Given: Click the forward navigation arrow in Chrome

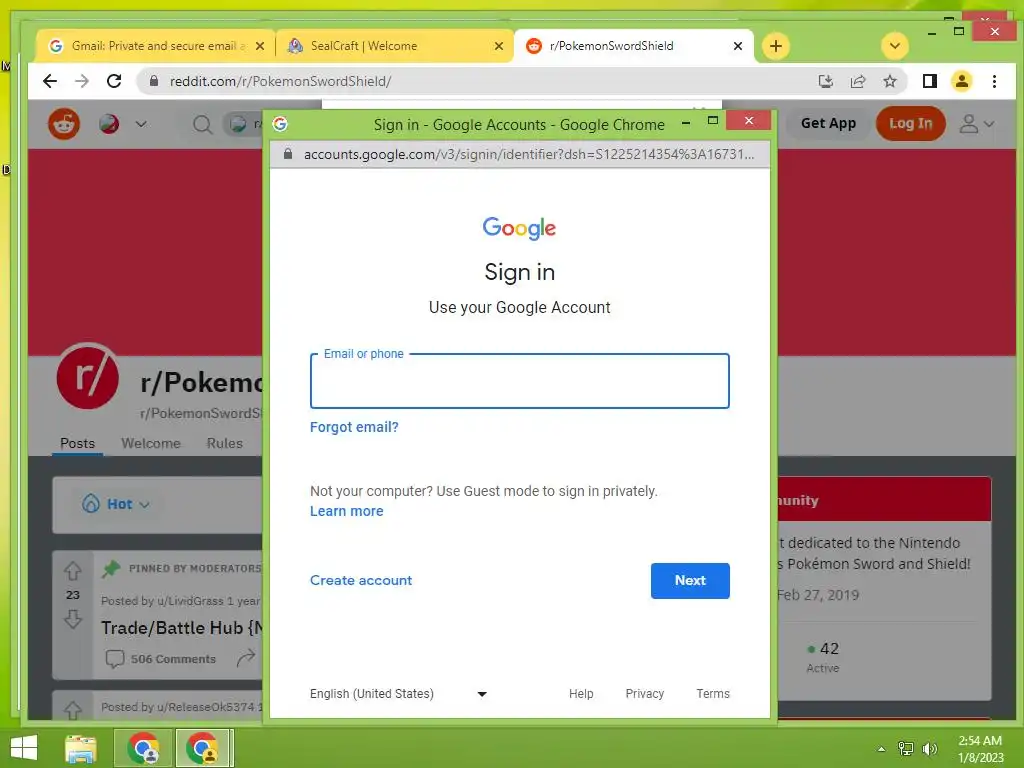Looking at the screenshot, I should coord(82,81).
